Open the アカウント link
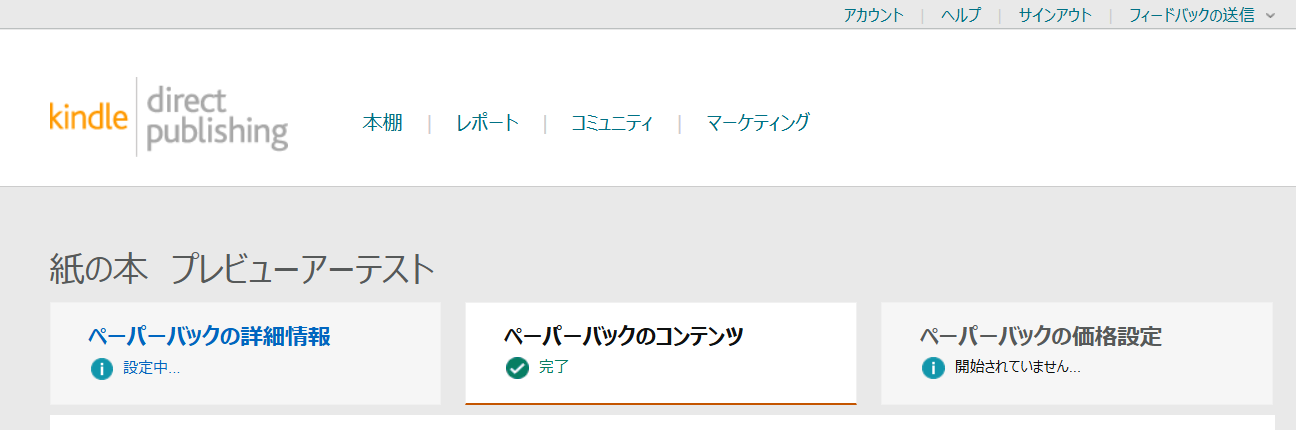This screenshot has height=430, width=1296. [x=873, y=15]
